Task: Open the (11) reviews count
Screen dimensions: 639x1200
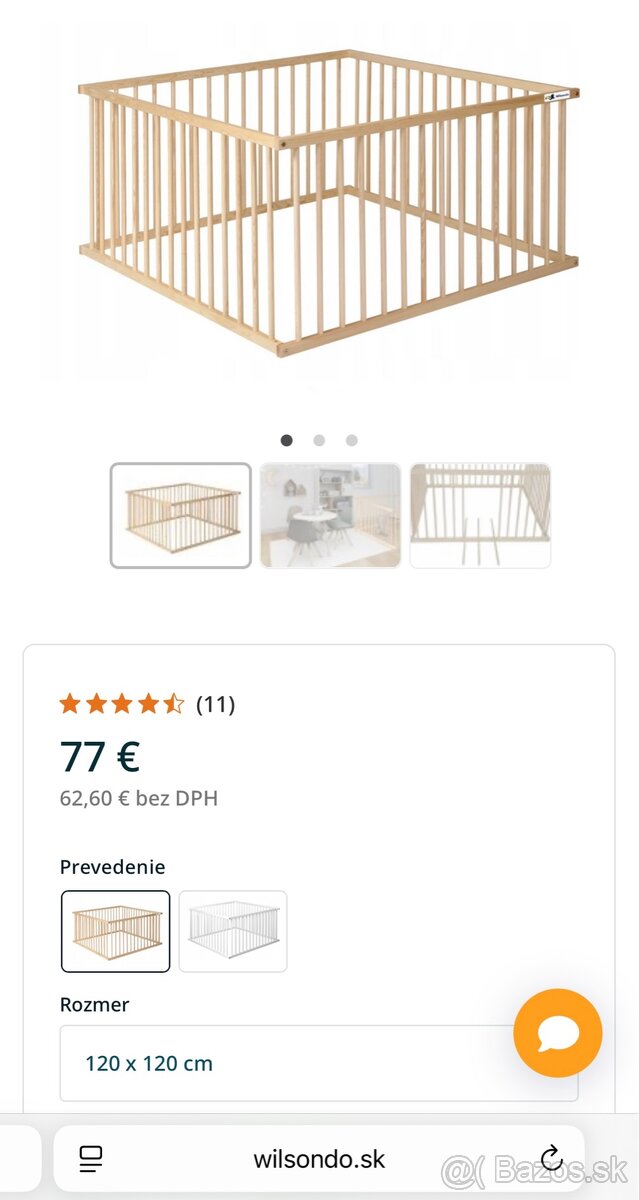Action: 215,704
